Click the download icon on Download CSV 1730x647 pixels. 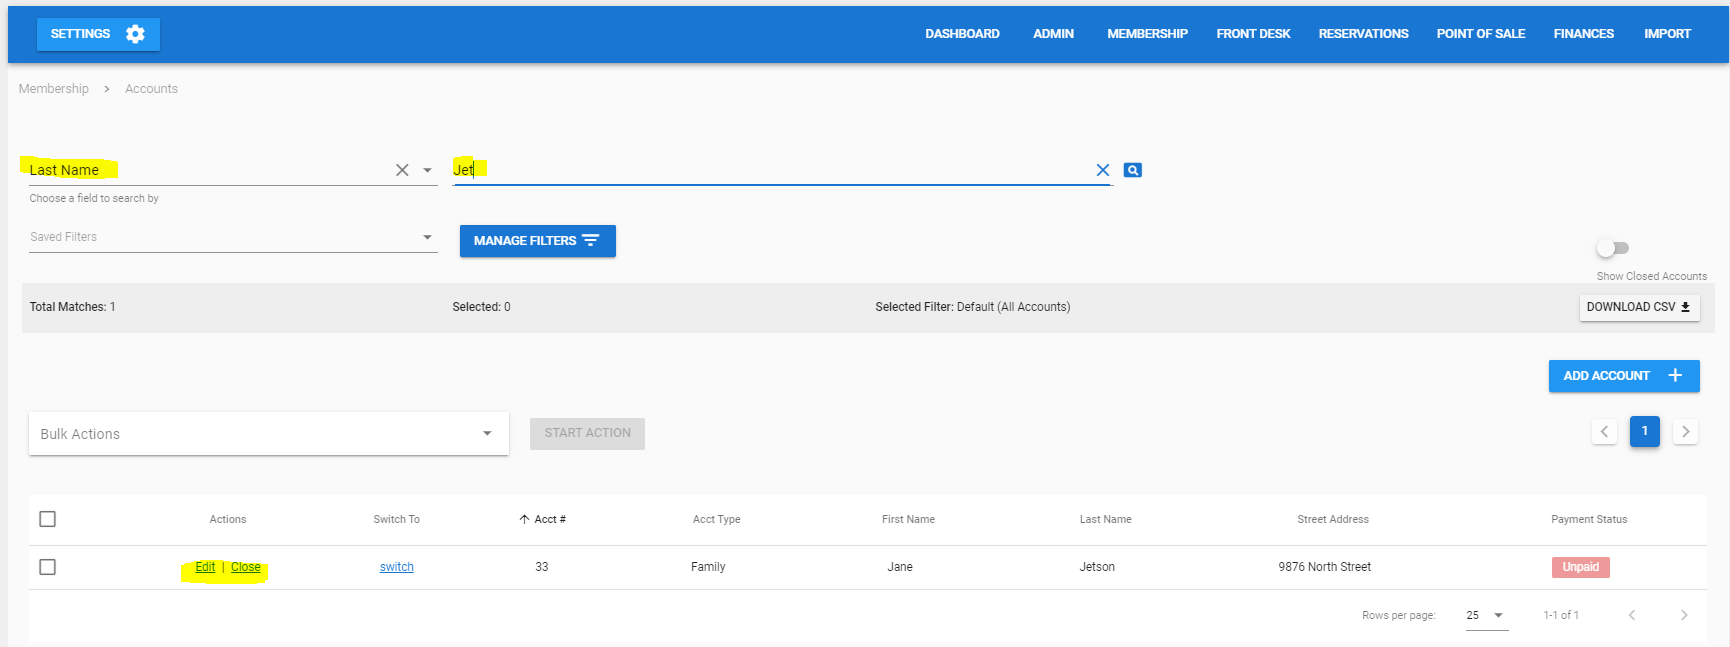(1685, 307)
